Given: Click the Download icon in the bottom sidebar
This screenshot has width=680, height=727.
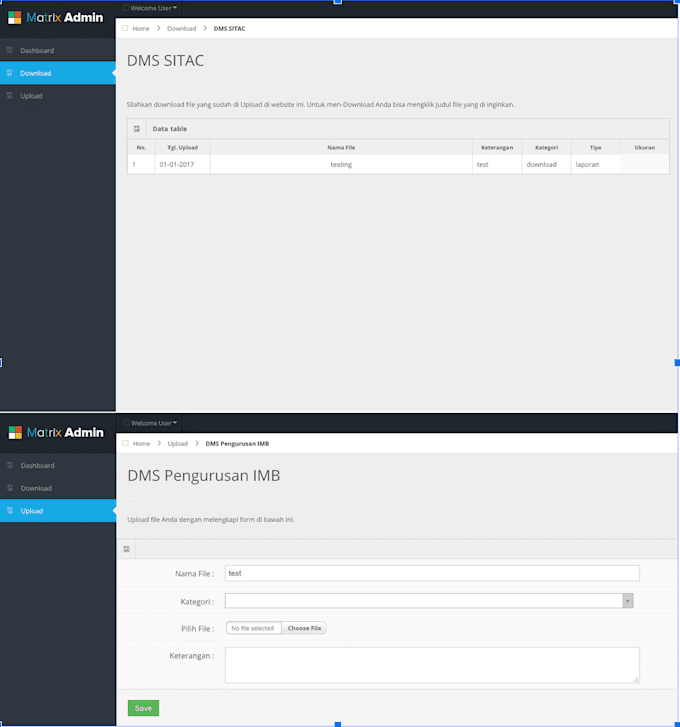Looking at the screenshot, I should (10, 488).
